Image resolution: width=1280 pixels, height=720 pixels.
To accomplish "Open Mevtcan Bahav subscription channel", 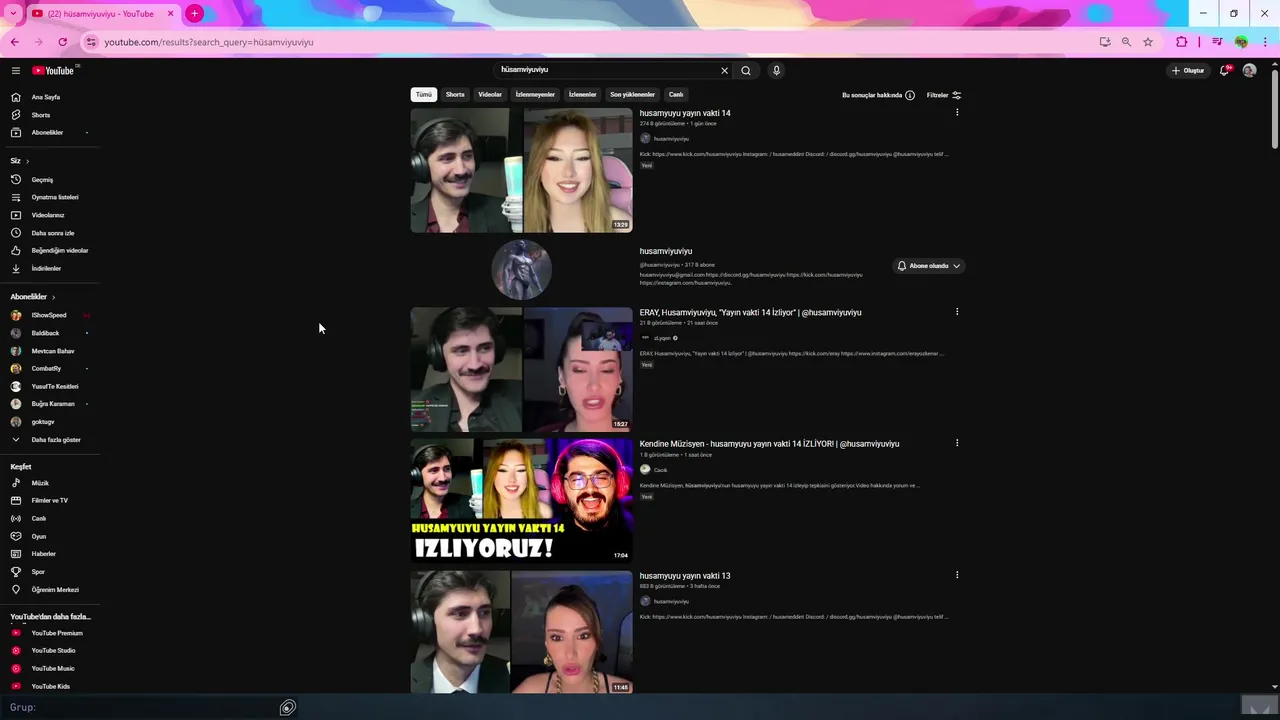I will point(50,351).
